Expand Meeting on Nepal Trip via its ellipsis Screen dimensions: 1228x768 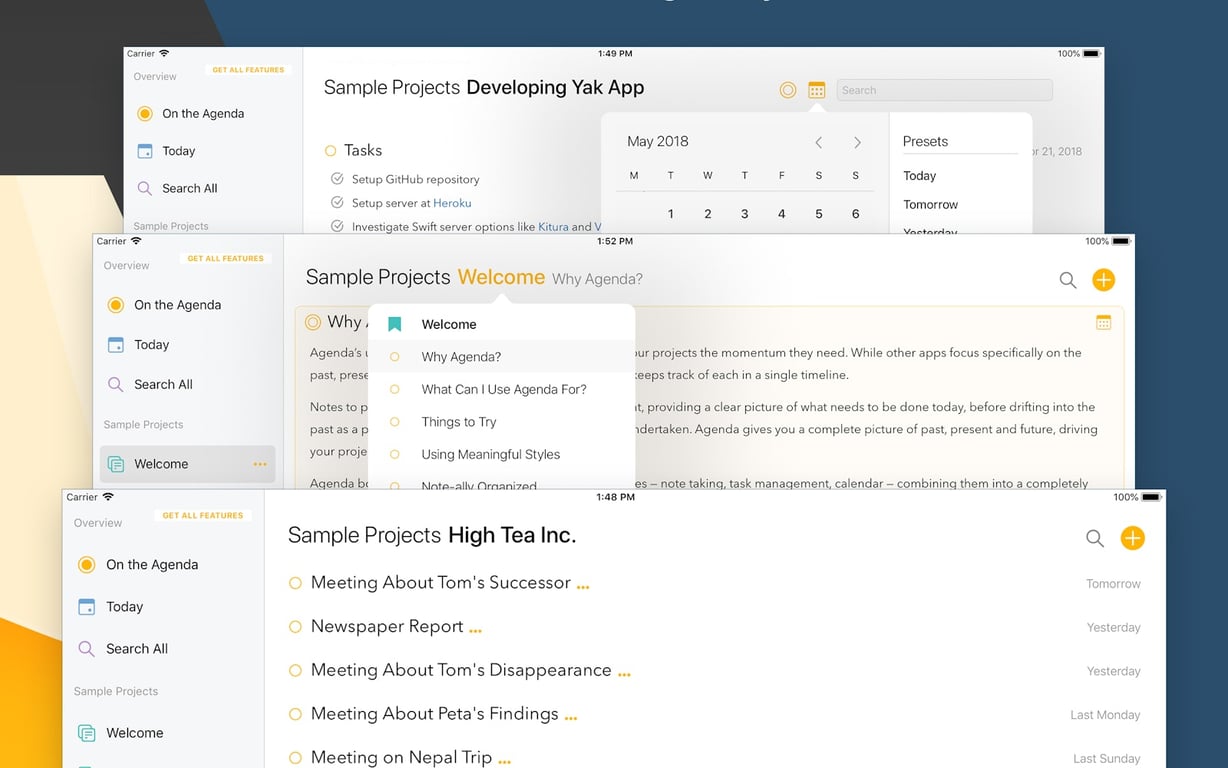click(x=506, y=760)
